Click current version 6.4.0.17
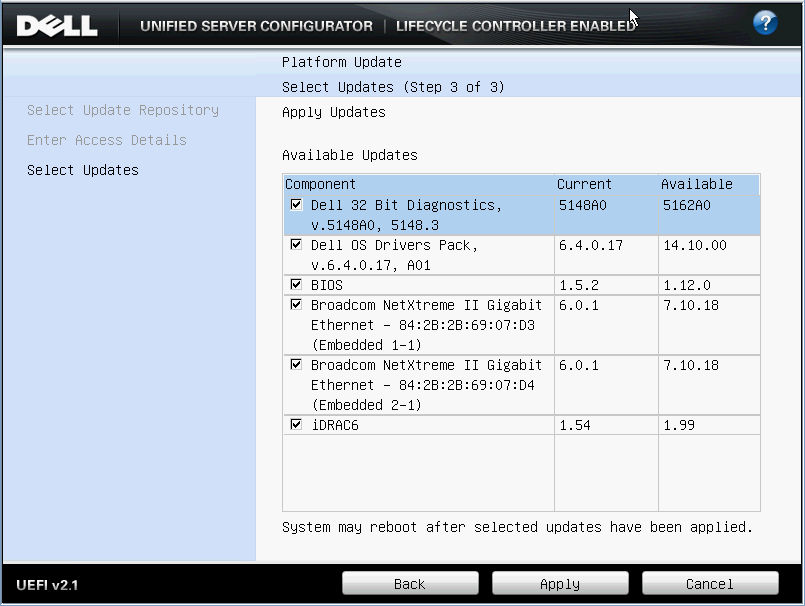Image resolution: width=805 pixels, height=606 pixels. [x=591, y=245]
